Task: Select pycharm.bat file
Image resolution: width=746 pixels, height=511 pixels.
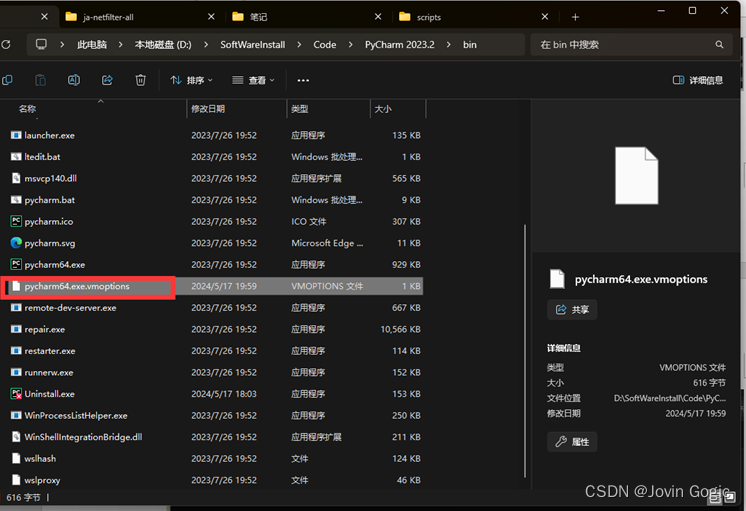Action: pyautogui.click(x=212, y=200)
